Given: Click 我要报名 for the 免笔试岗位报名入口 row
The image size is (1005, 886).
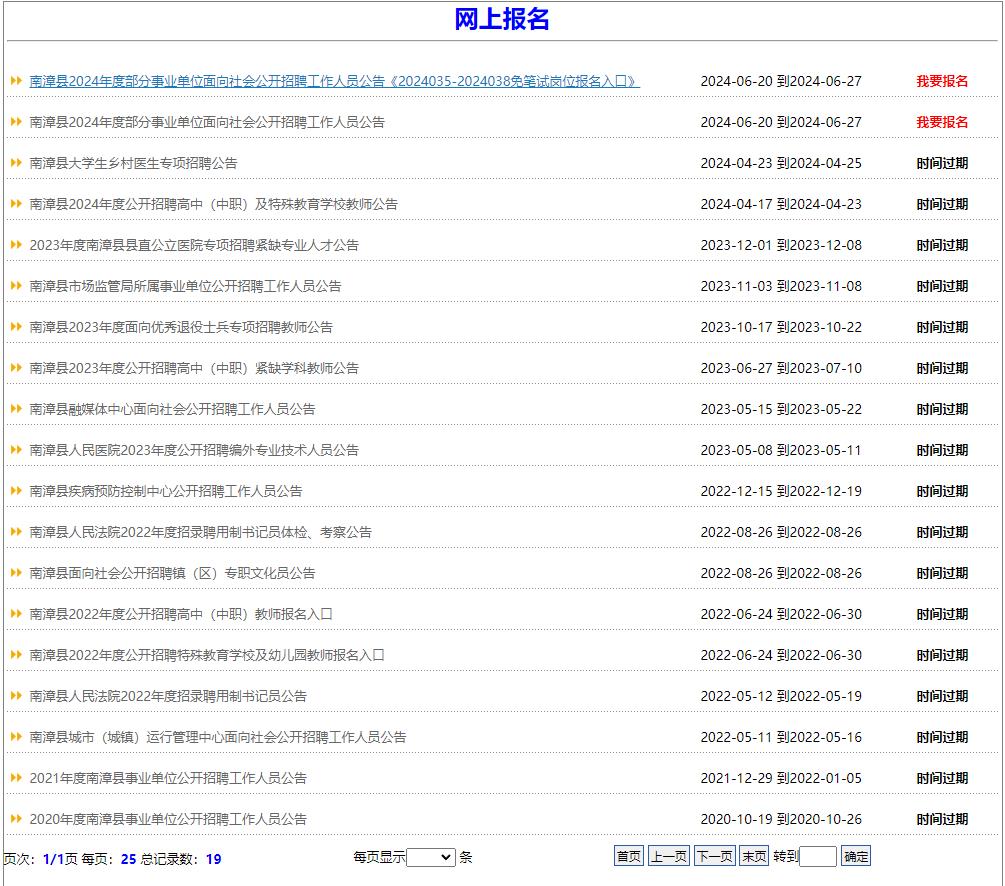Looking at the screenshot, I should pyautogui.click(x=942, y=81).
